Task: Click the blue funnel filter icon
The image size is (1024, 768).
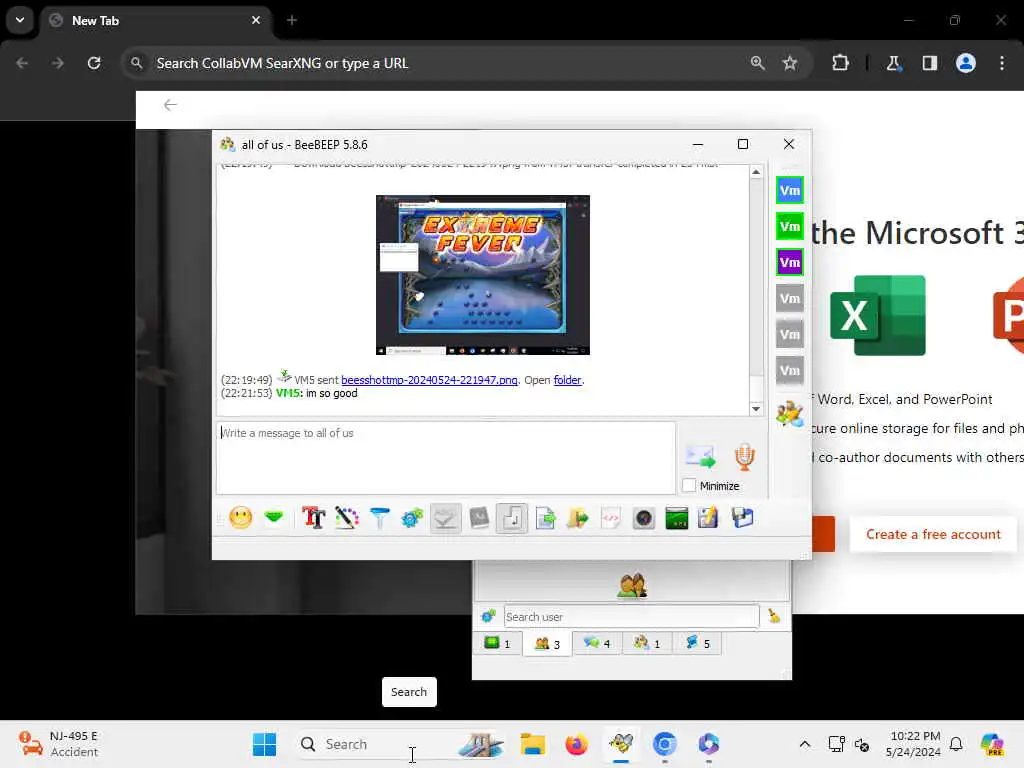Action: [379, 518]
